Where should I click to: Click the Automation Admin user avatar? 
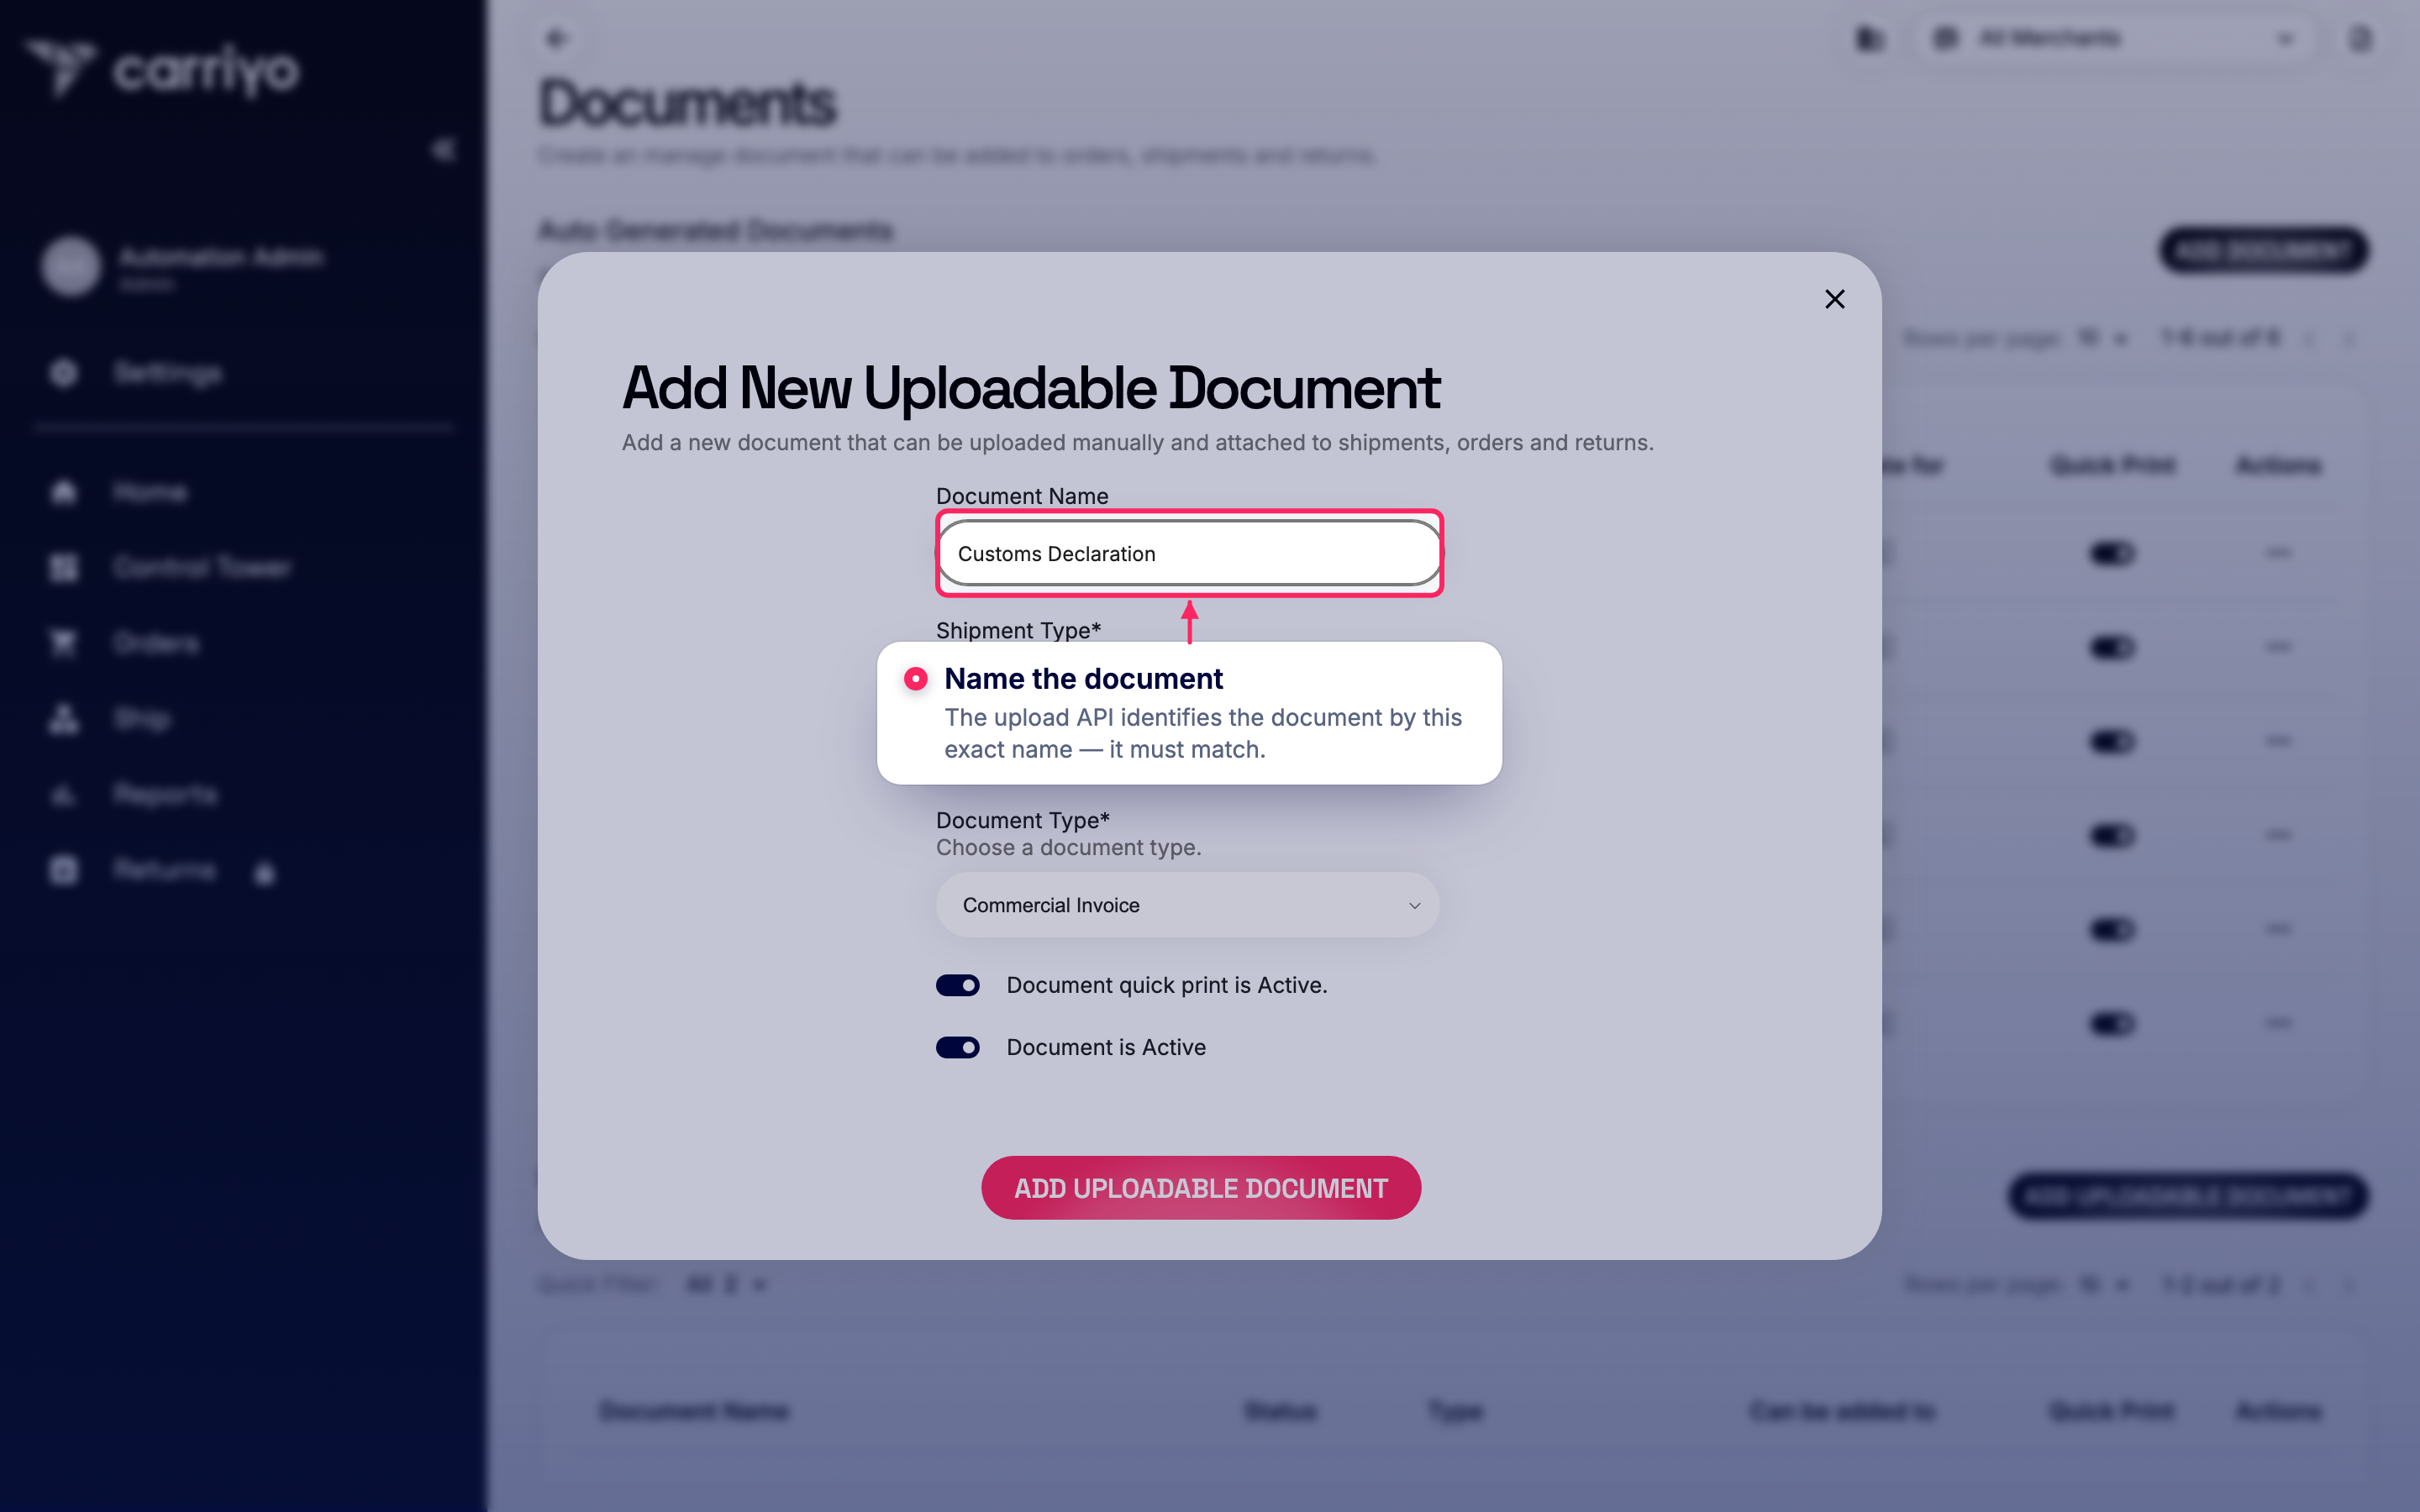[x=71, y=266]
